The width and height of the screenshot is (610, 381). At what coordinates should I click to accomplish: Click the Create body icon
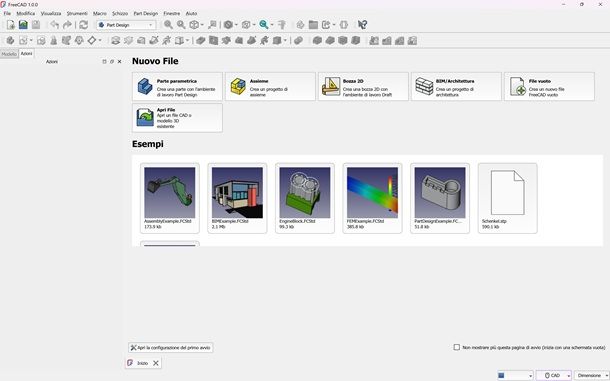[11, 40]
